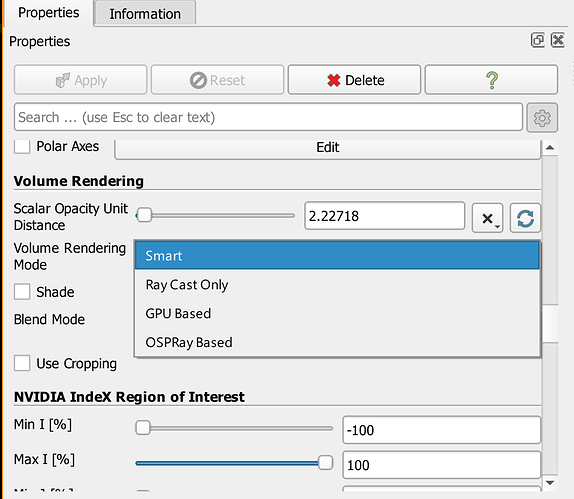The image size is (574, 499).
Task: Click the grayed Reset button
Action: pos(217,80)
